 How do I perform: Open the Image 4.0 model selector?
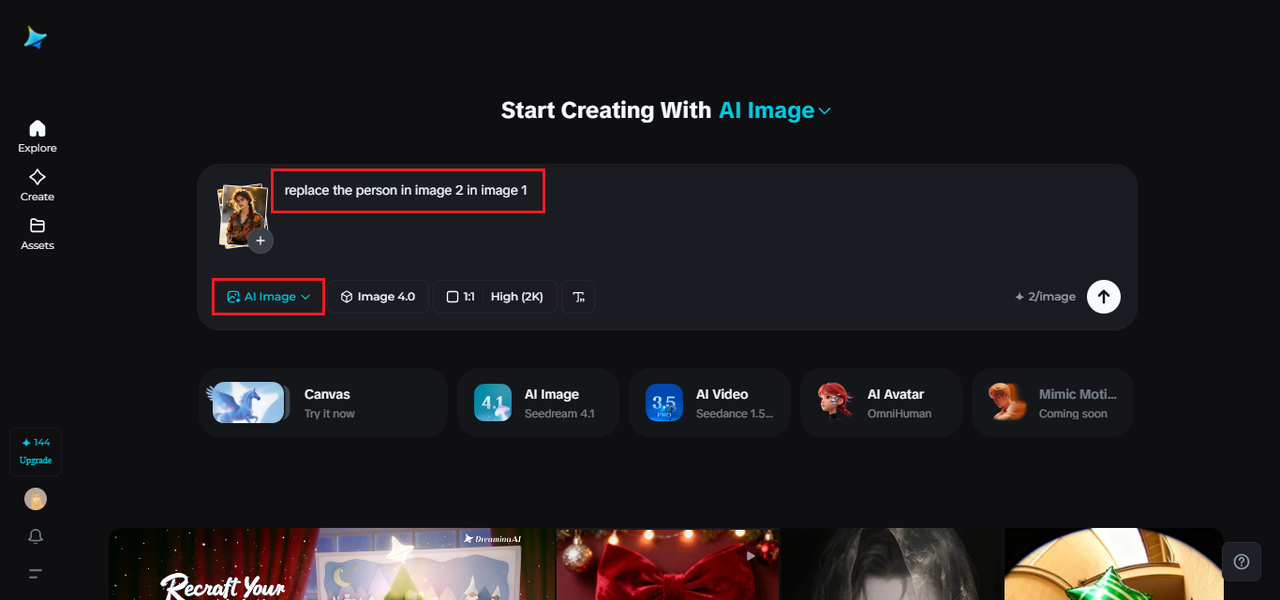(x=378, y=297)
